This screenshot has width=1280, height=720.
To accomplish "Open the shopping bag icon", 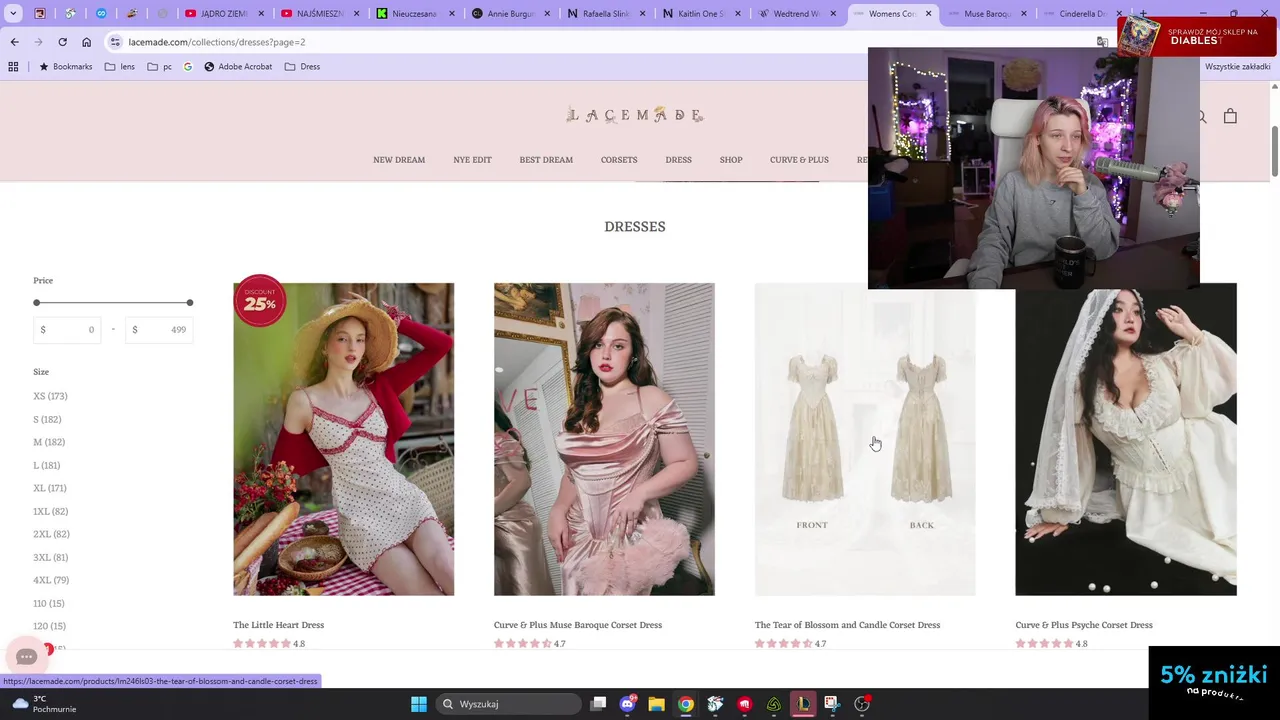I will click(1230, 116).
